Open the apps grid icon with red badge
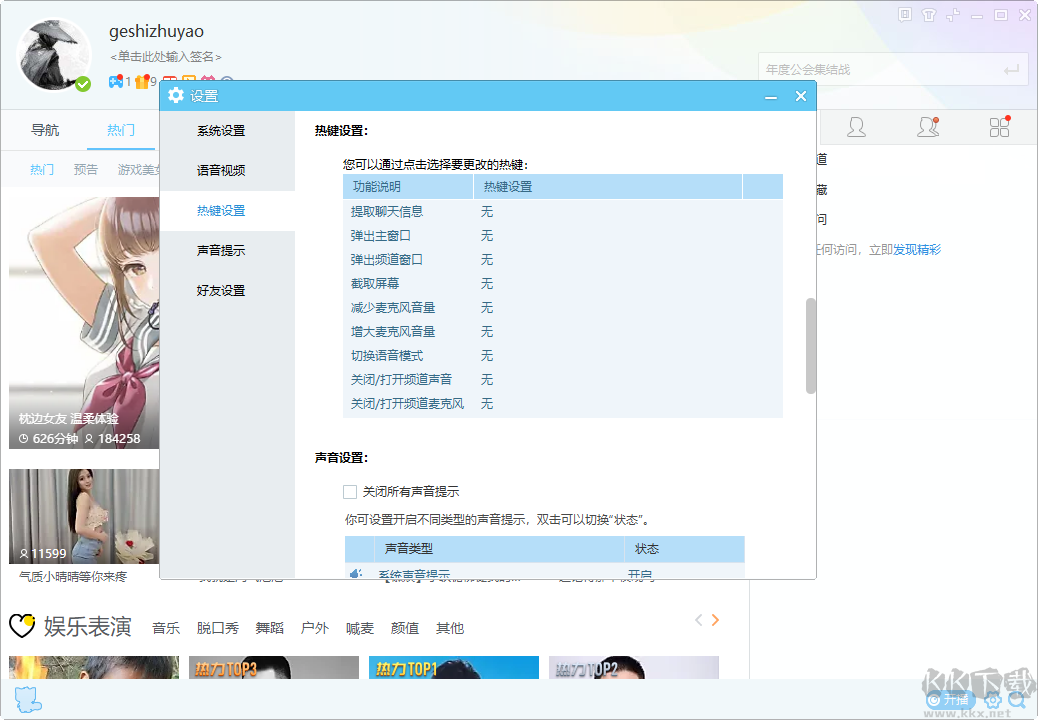The height and width of the screenshot is (720, 1038). click(999, 127)
